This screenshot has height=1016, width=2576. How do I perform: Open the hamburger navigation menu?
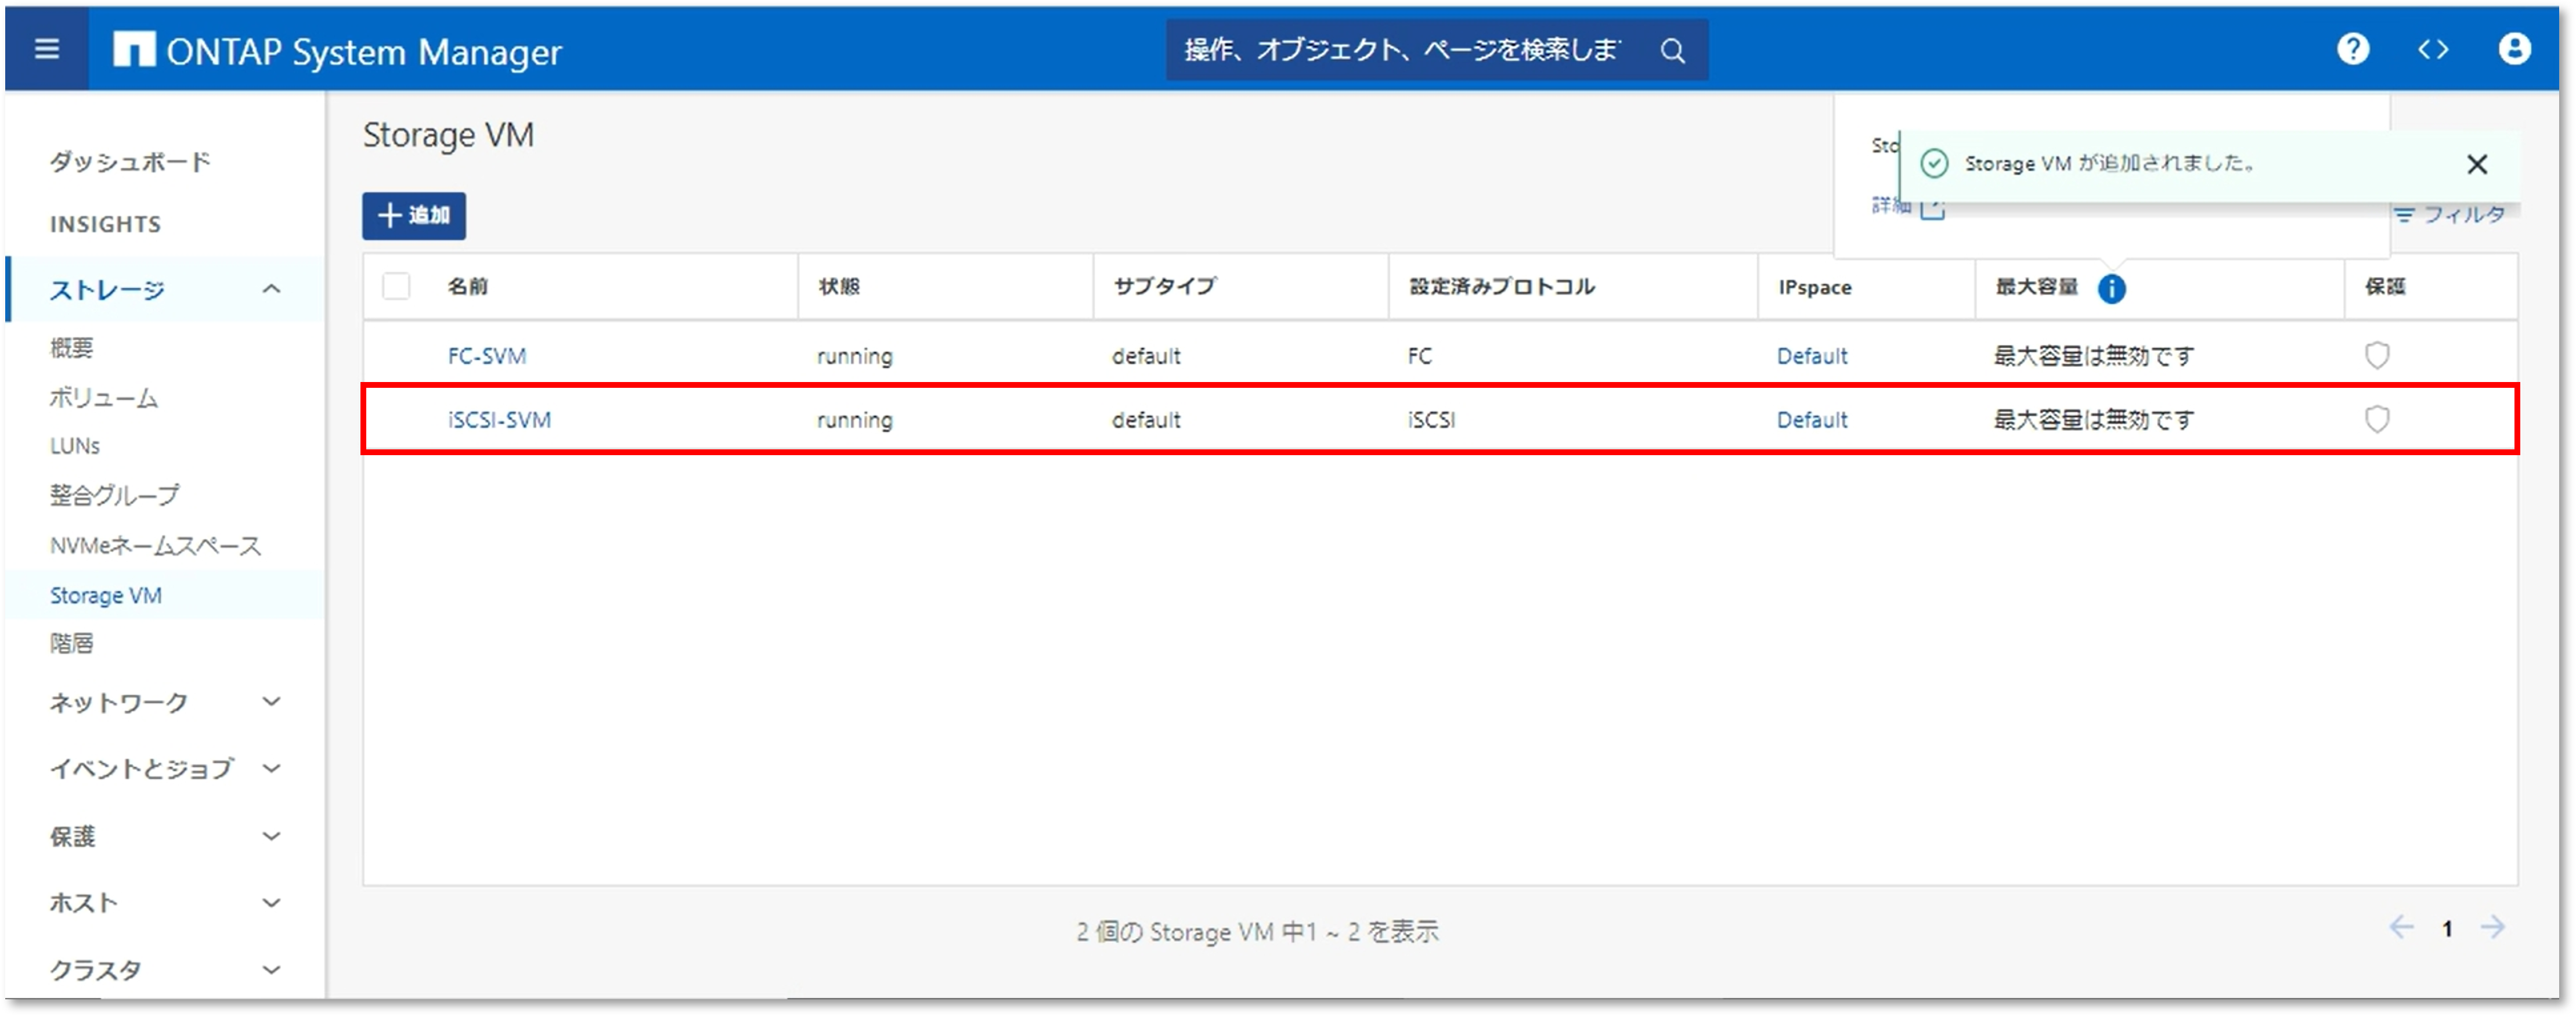pos(46,49)
